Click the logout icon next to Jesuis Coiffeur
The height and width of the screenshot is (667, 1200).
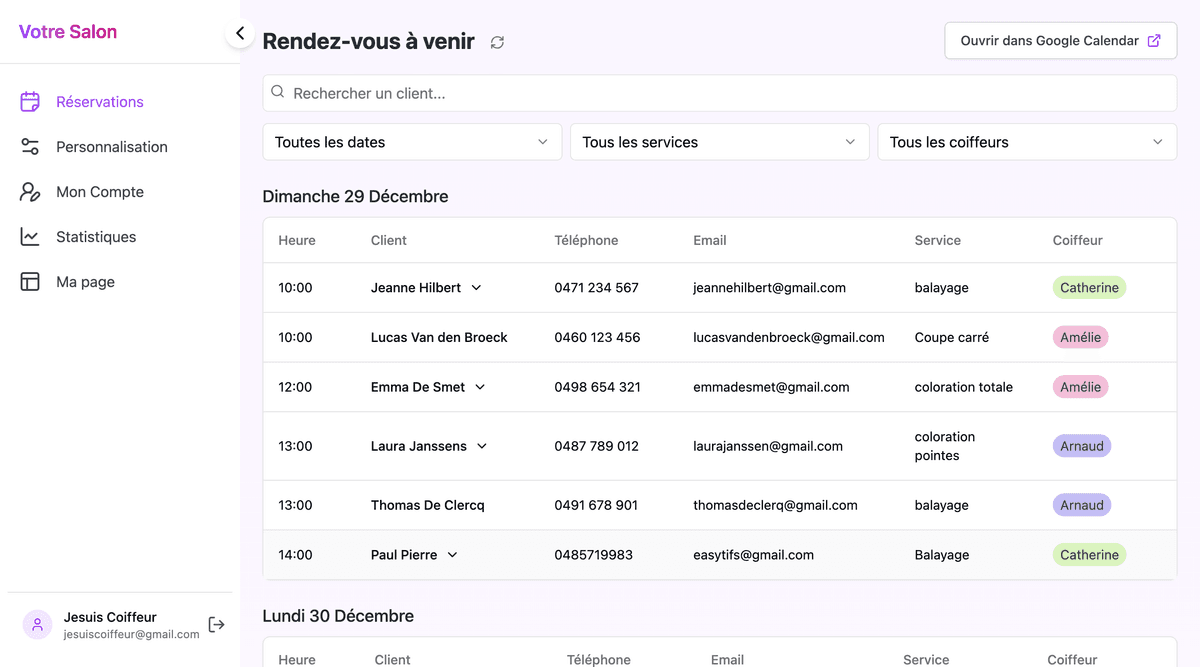tap(216, 625)
